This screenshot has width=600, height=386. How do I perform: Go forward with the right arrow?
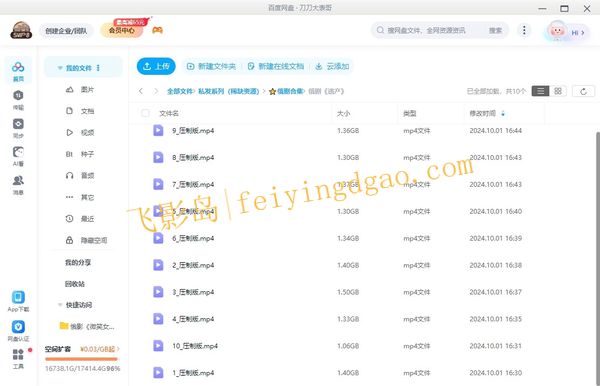point(156,91)
